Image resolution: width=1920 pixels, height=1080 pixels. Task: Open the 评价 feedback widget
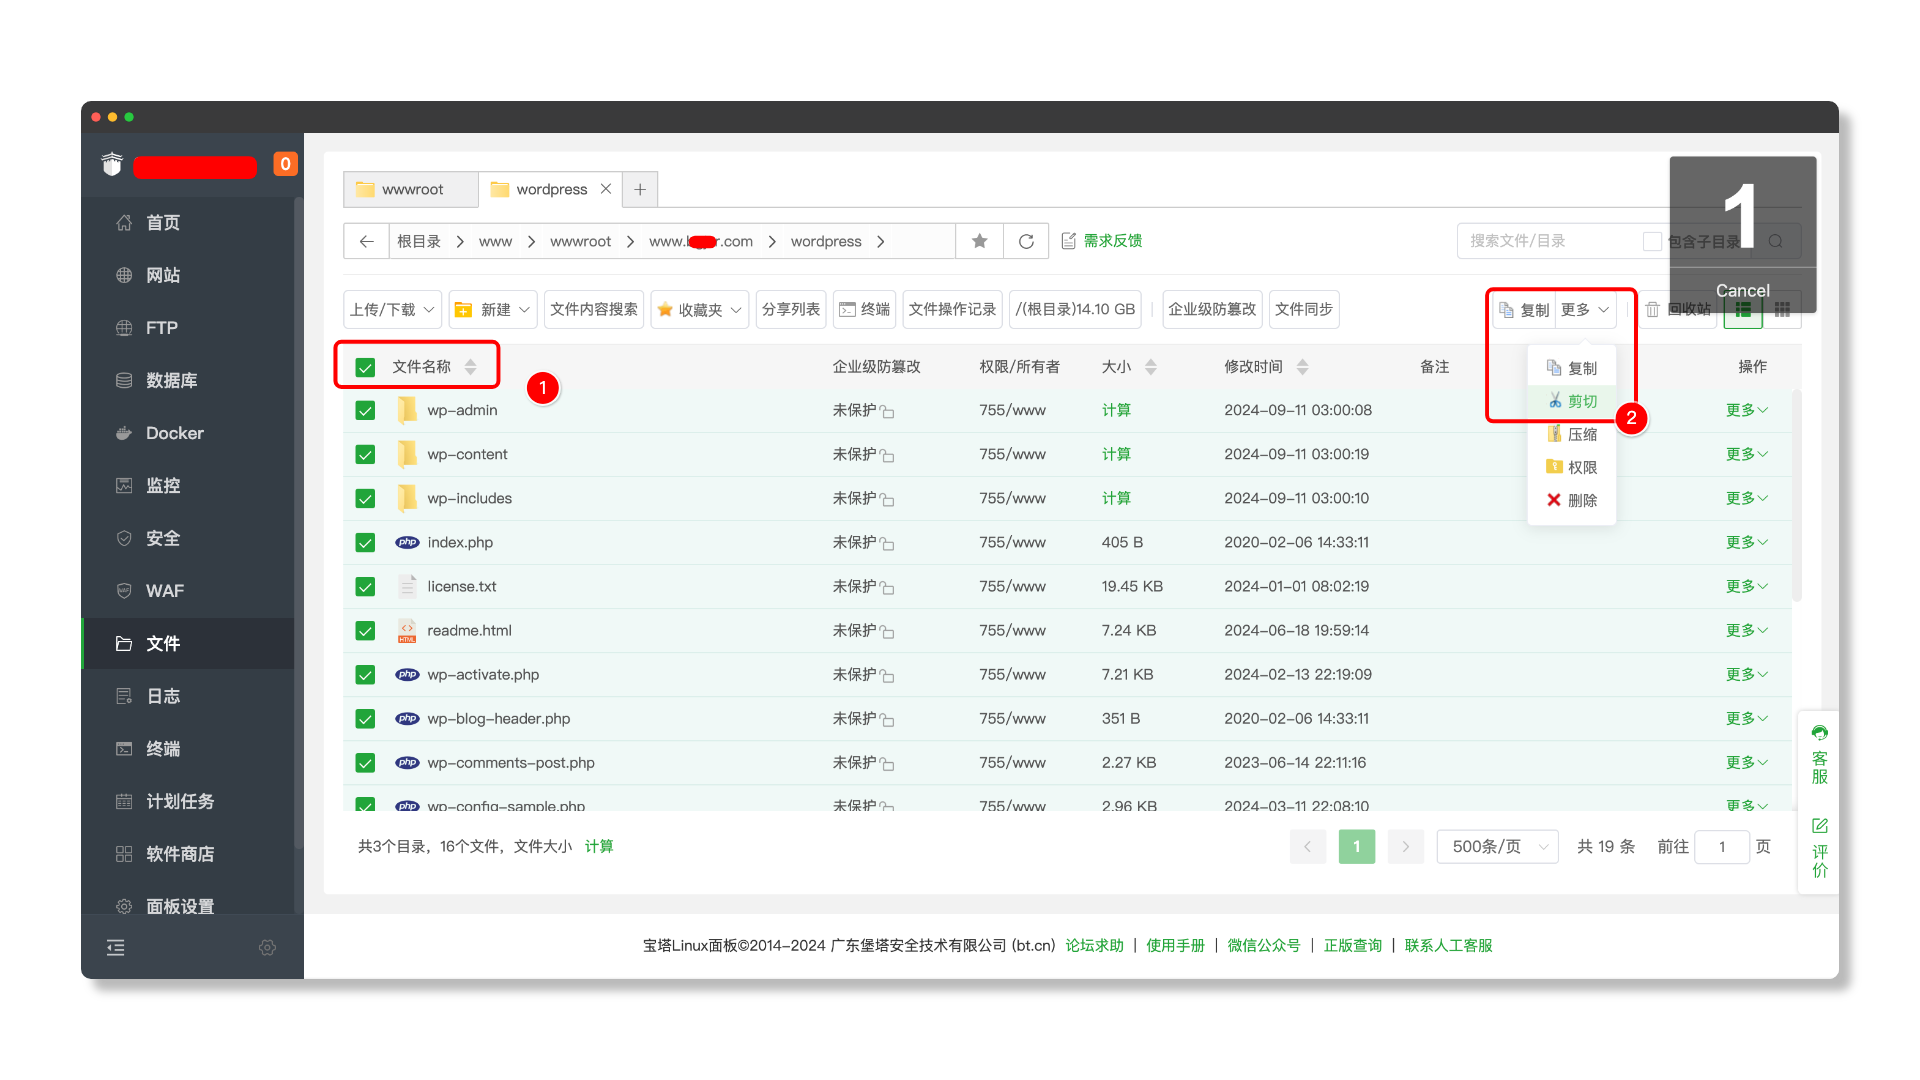(x=1820, y=848)
